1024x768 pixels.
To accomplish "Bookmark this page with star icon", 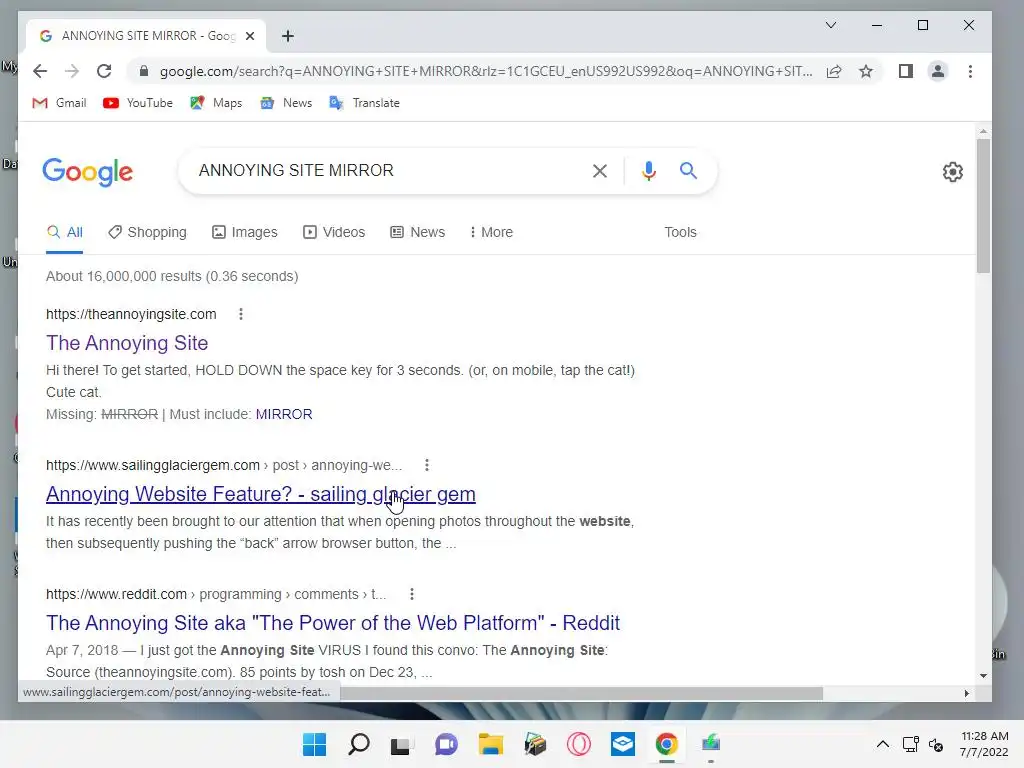I will coord(866,71).
